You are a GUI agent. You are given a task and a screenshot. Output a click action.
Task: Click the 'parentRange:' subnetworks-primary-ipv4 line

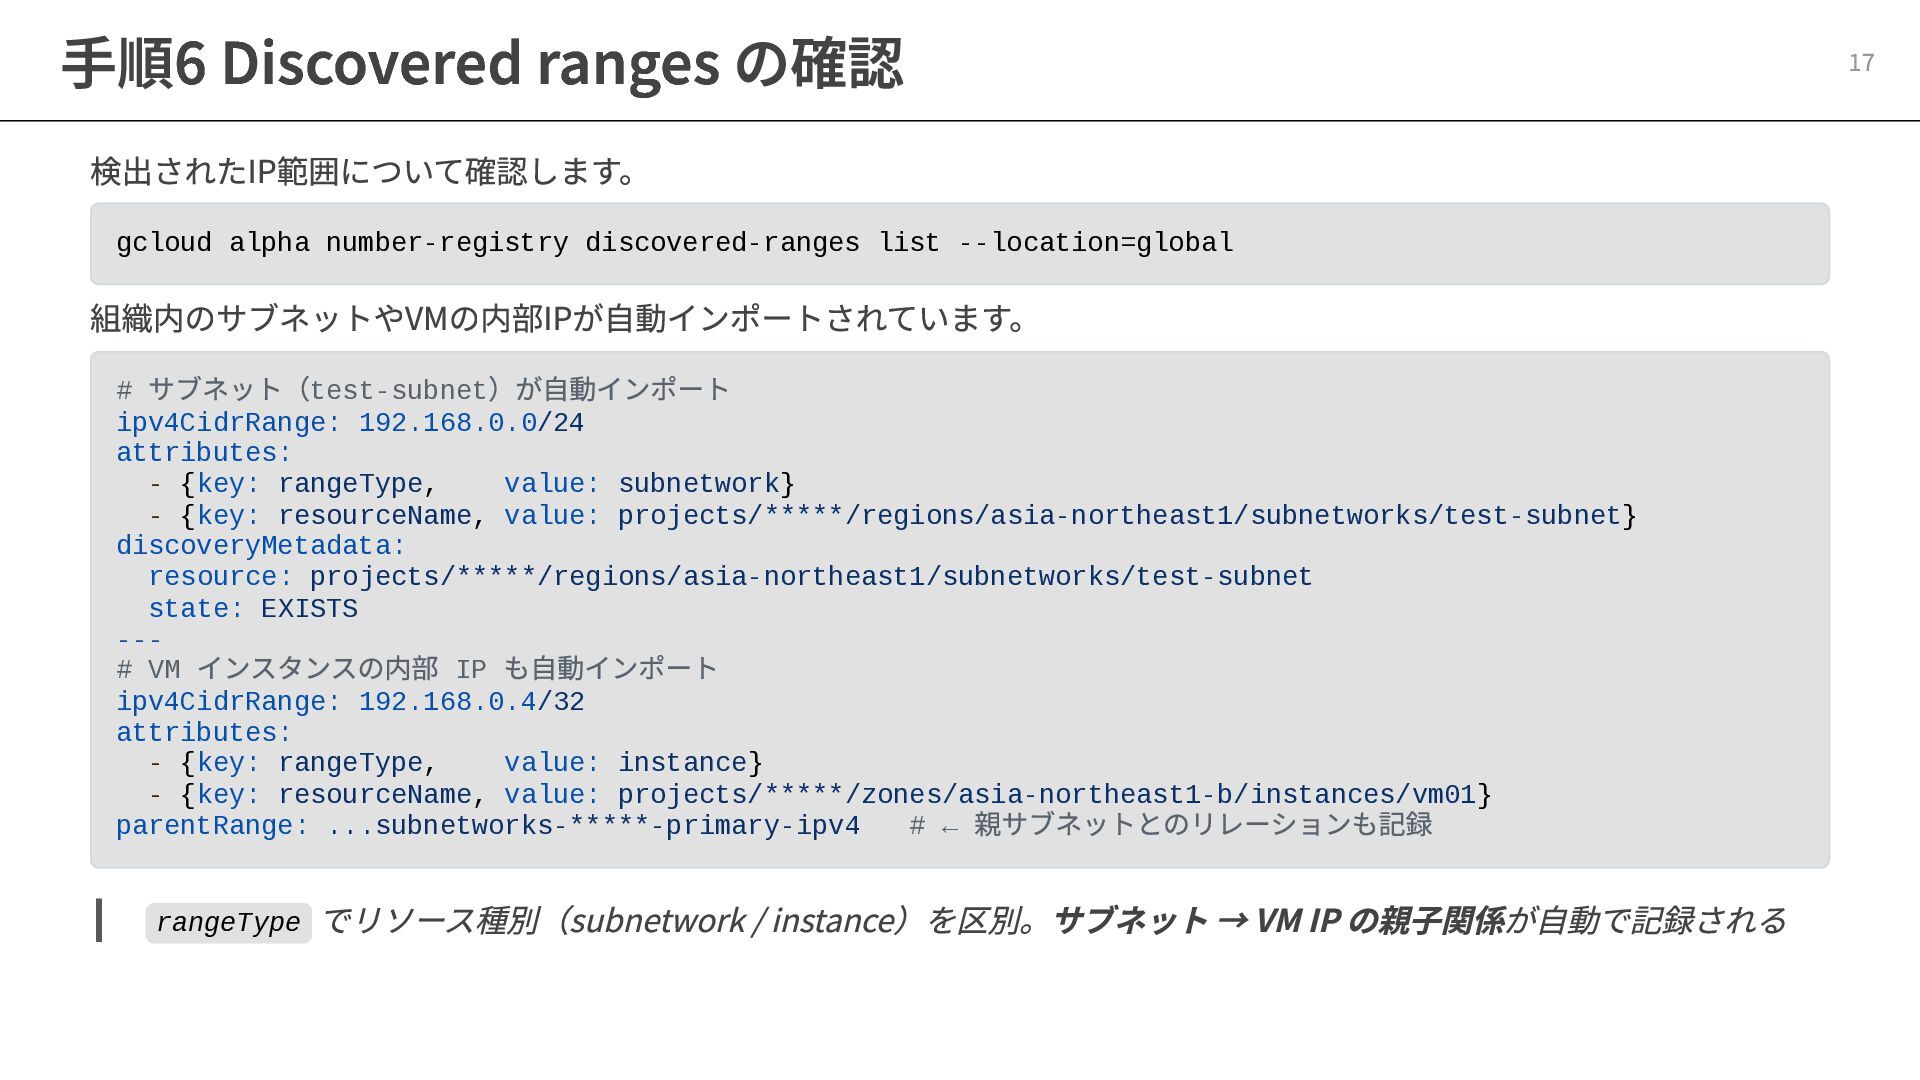coord(488,826)
